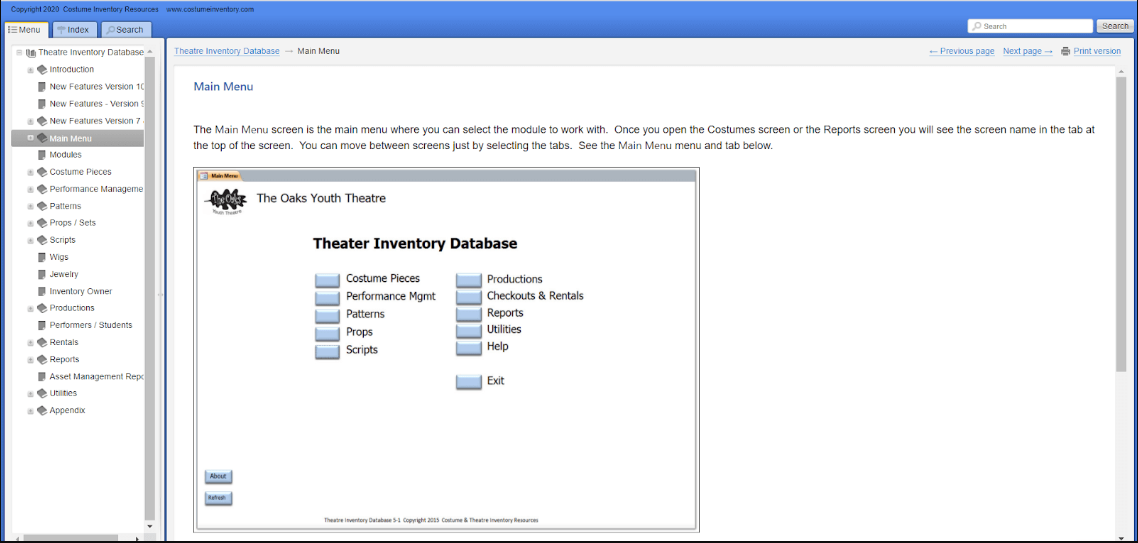Click the tree scrollbar down arrow
The image size is (1138, 543).
click(x=150, y=526)
